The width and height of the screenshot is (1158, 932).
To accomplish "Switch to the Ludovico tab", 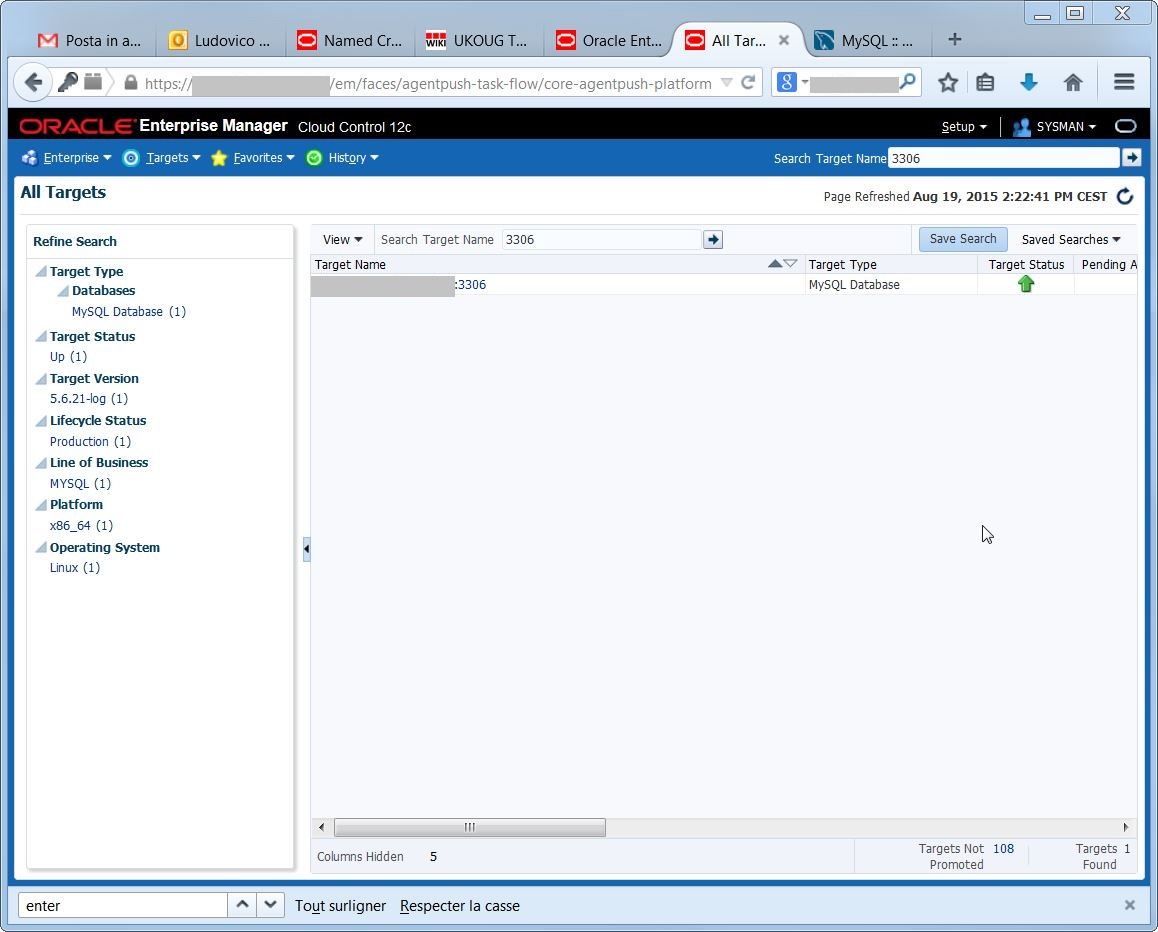I will [x=220, y=41].
